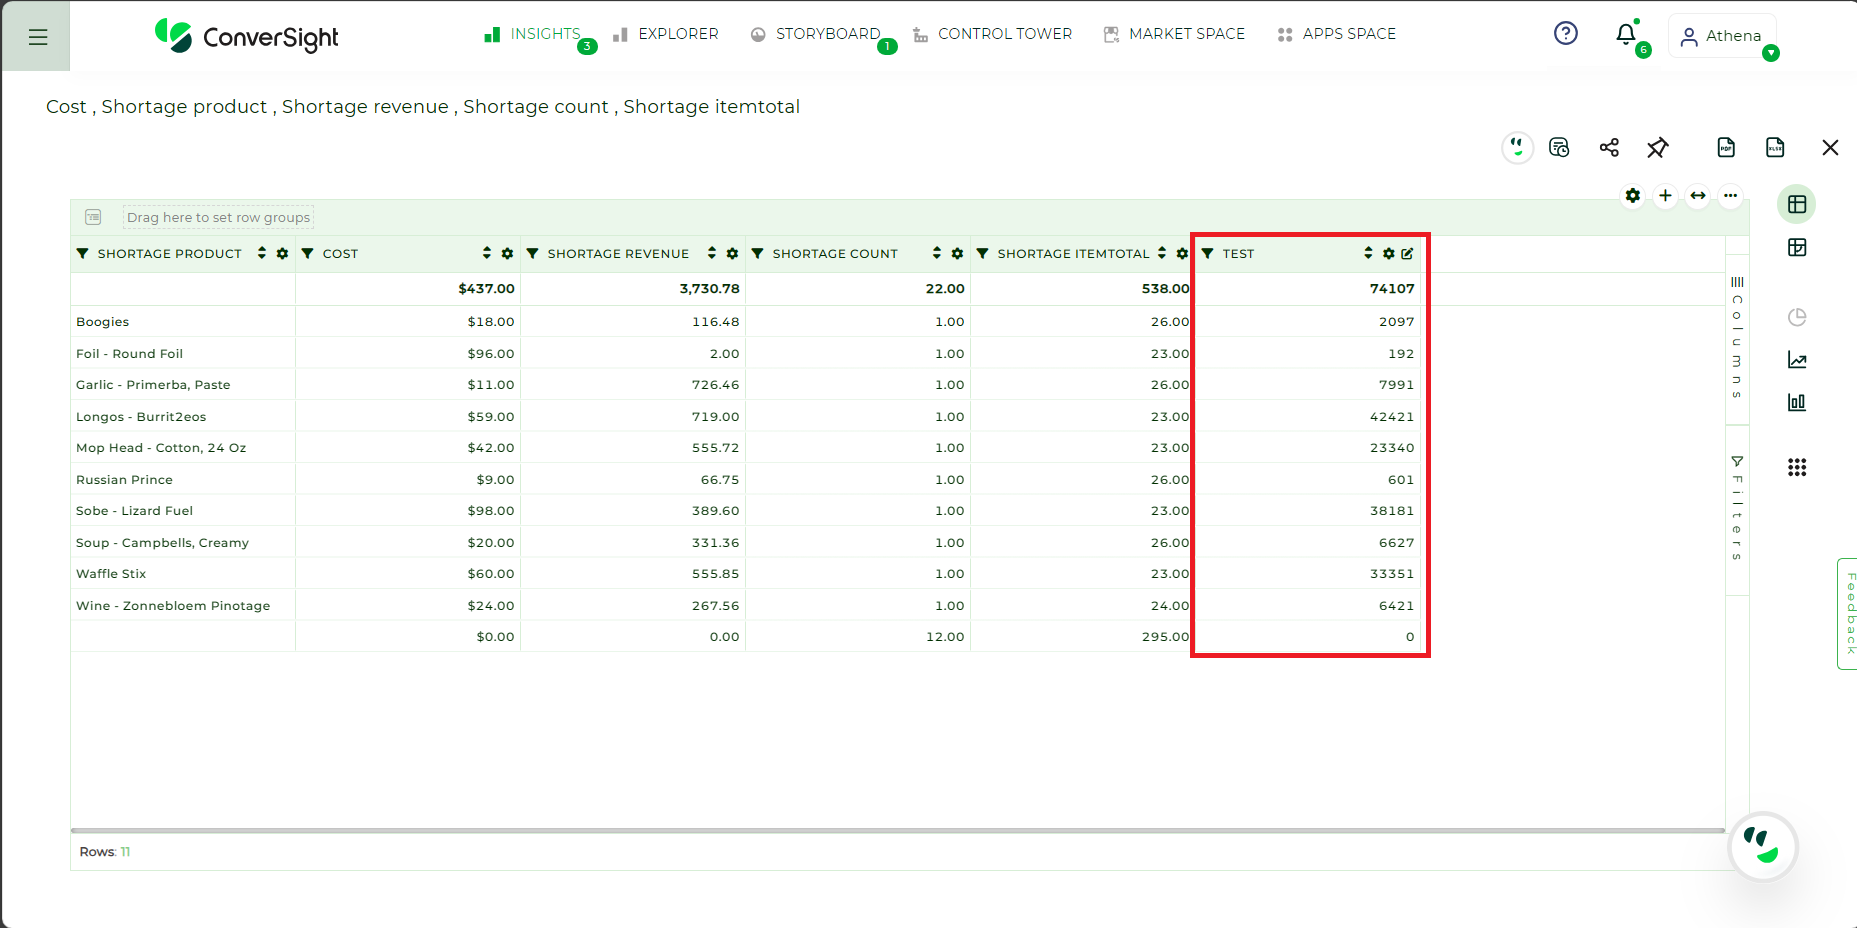Switch to line chart view
1857x928 pixels.
tap(1797, 360)
